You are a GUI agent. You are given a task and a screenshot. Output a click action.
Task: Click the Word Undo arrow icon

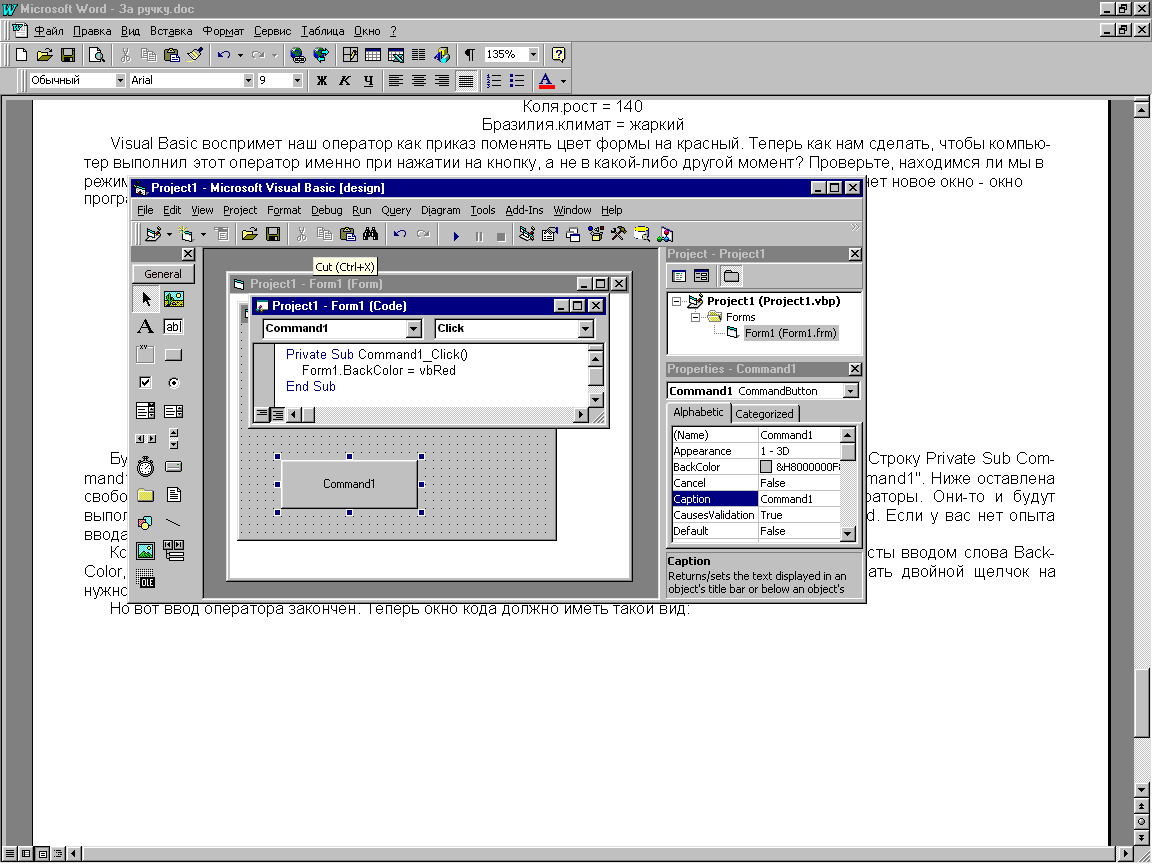click(224, 55)
